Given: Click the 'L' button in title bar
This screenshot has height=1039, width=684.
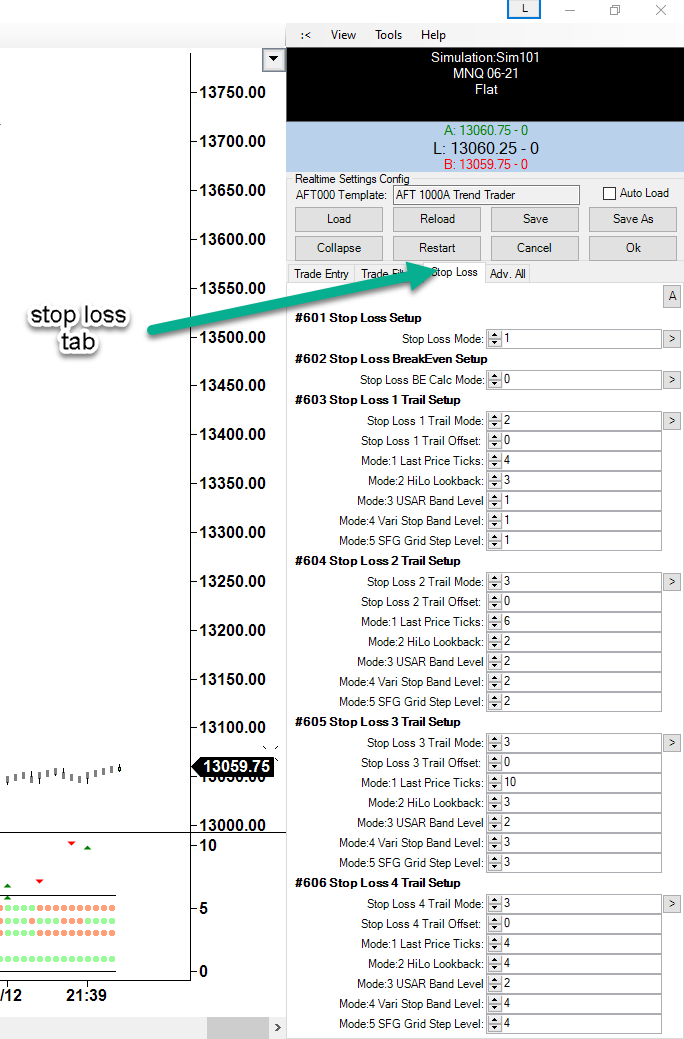Looking at the screenshot, I should pos(526,9).
